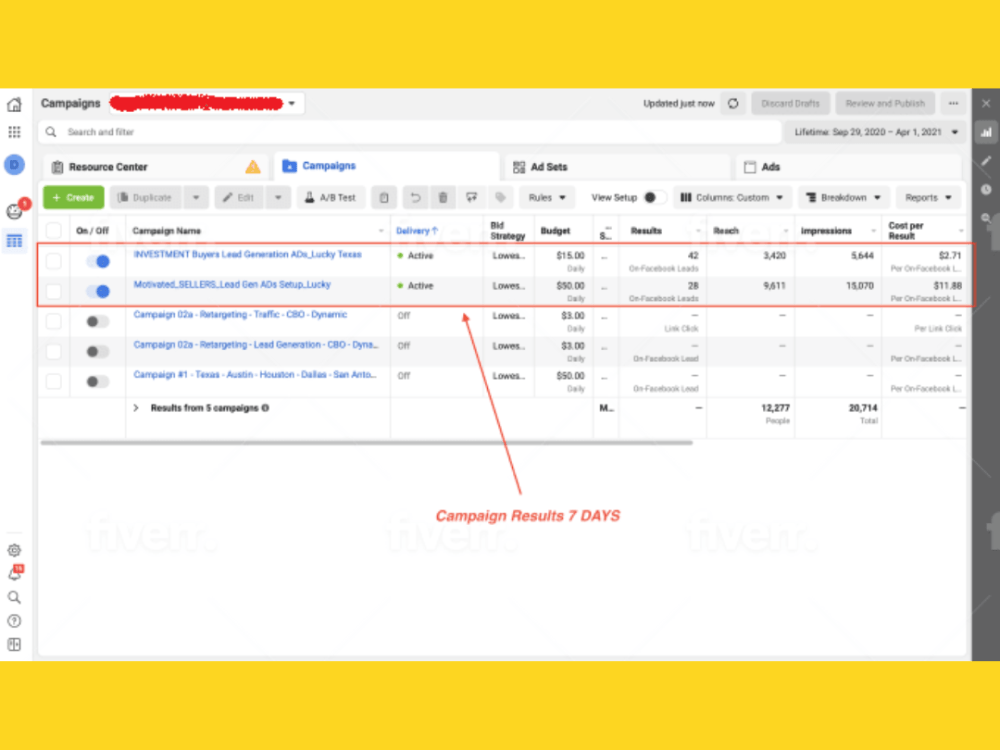
Task: Click the Duplicate button
Action: [x=147, y=198]
